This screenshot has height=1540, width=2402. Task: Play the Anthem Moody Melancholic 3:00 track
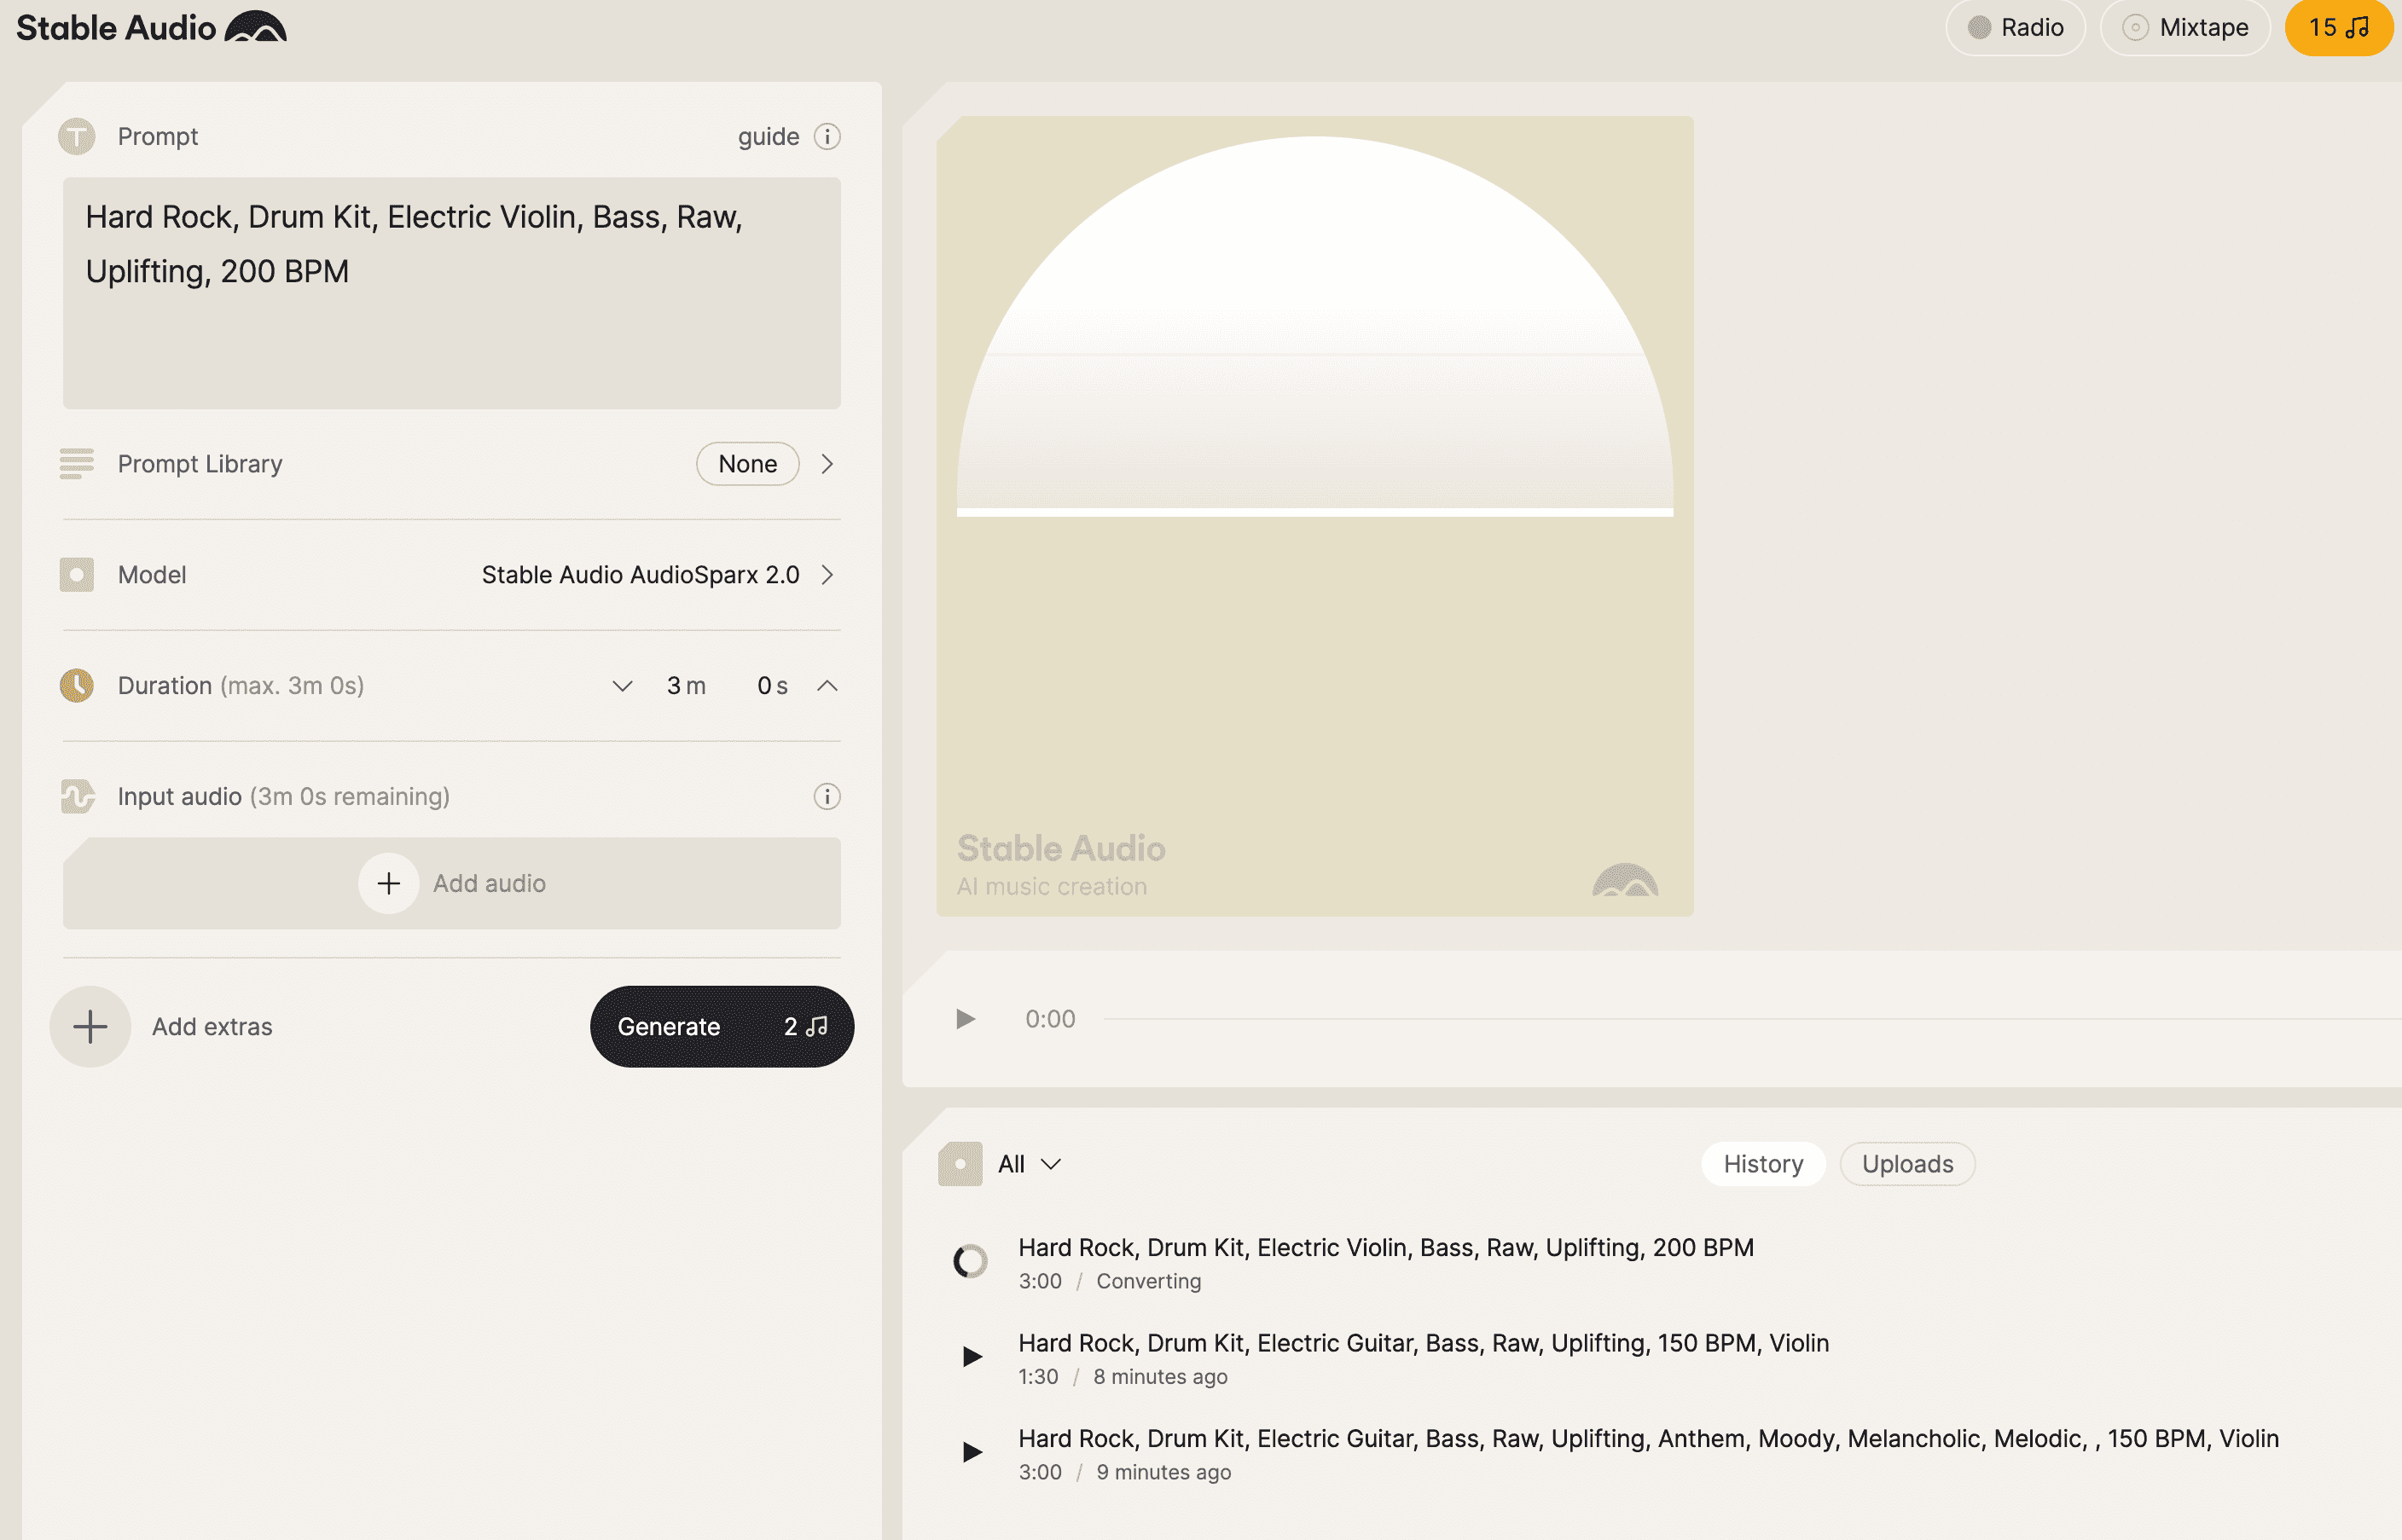tap(971, 1452)
